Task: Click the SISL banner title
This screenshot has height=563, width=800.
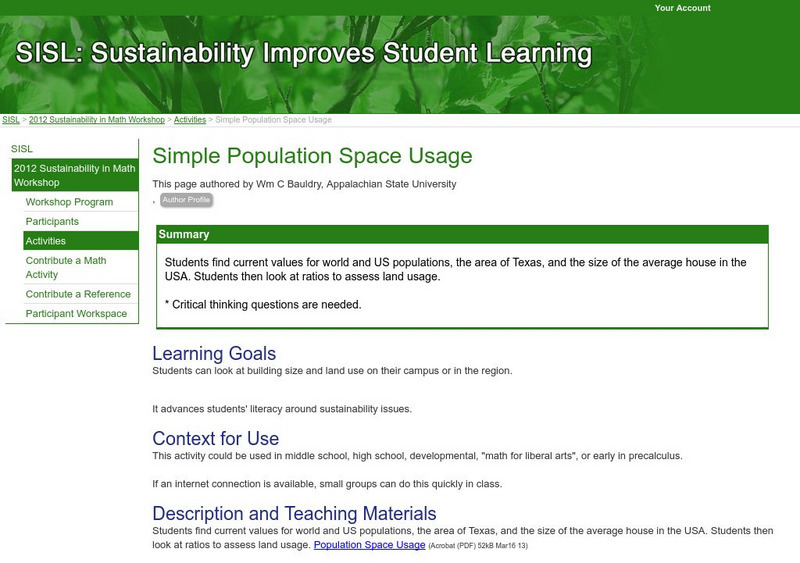Action: 304,53
